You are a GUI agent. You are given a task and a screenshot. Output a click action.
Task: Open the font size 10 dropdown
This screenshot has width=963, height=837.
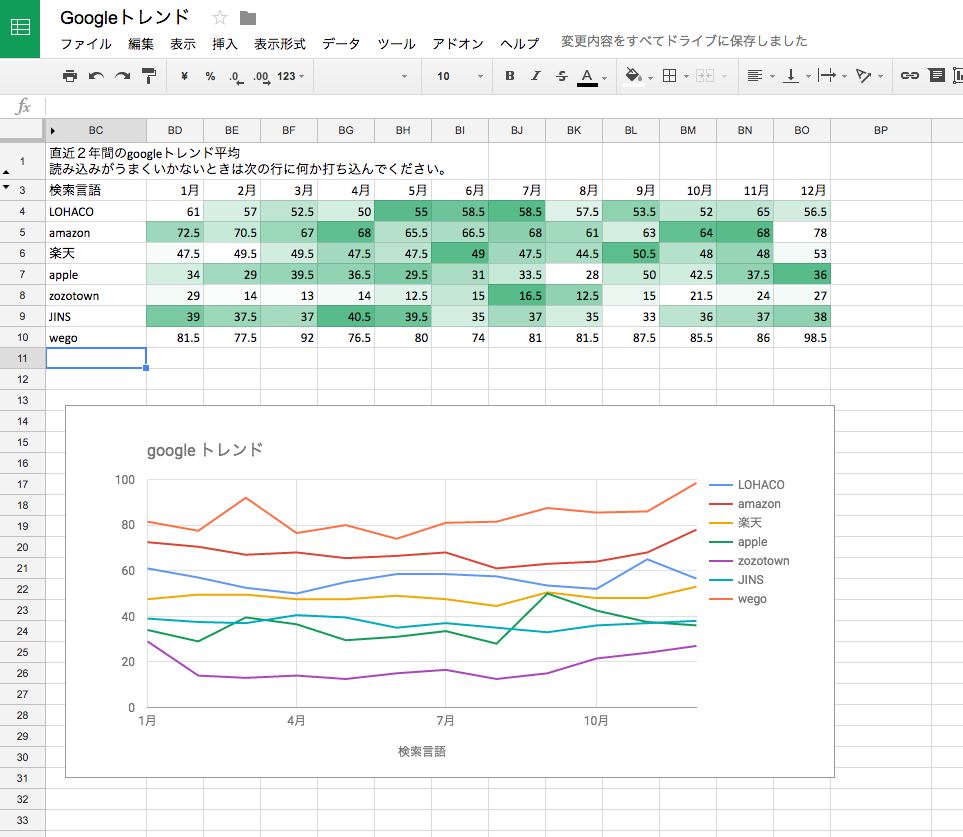click(x=460, y=76)
